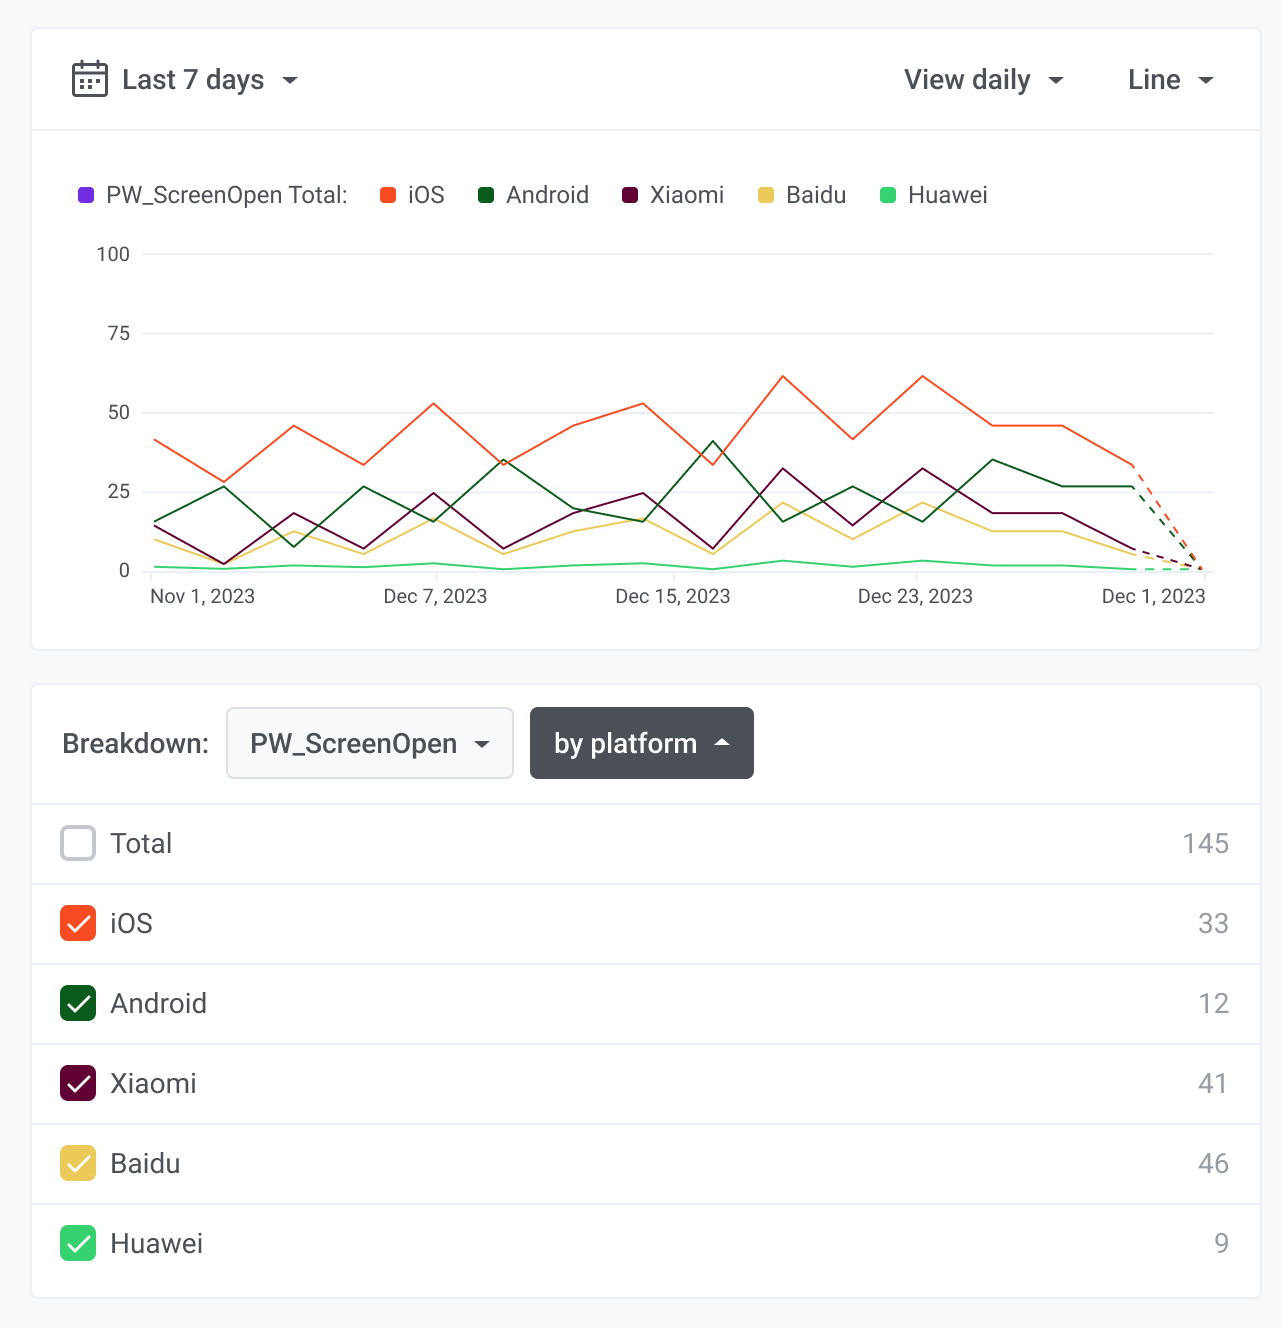The image size is (1282, 1328).
Task: Click the calendar icon beside Last 7 days
Action: click(89, 79)
